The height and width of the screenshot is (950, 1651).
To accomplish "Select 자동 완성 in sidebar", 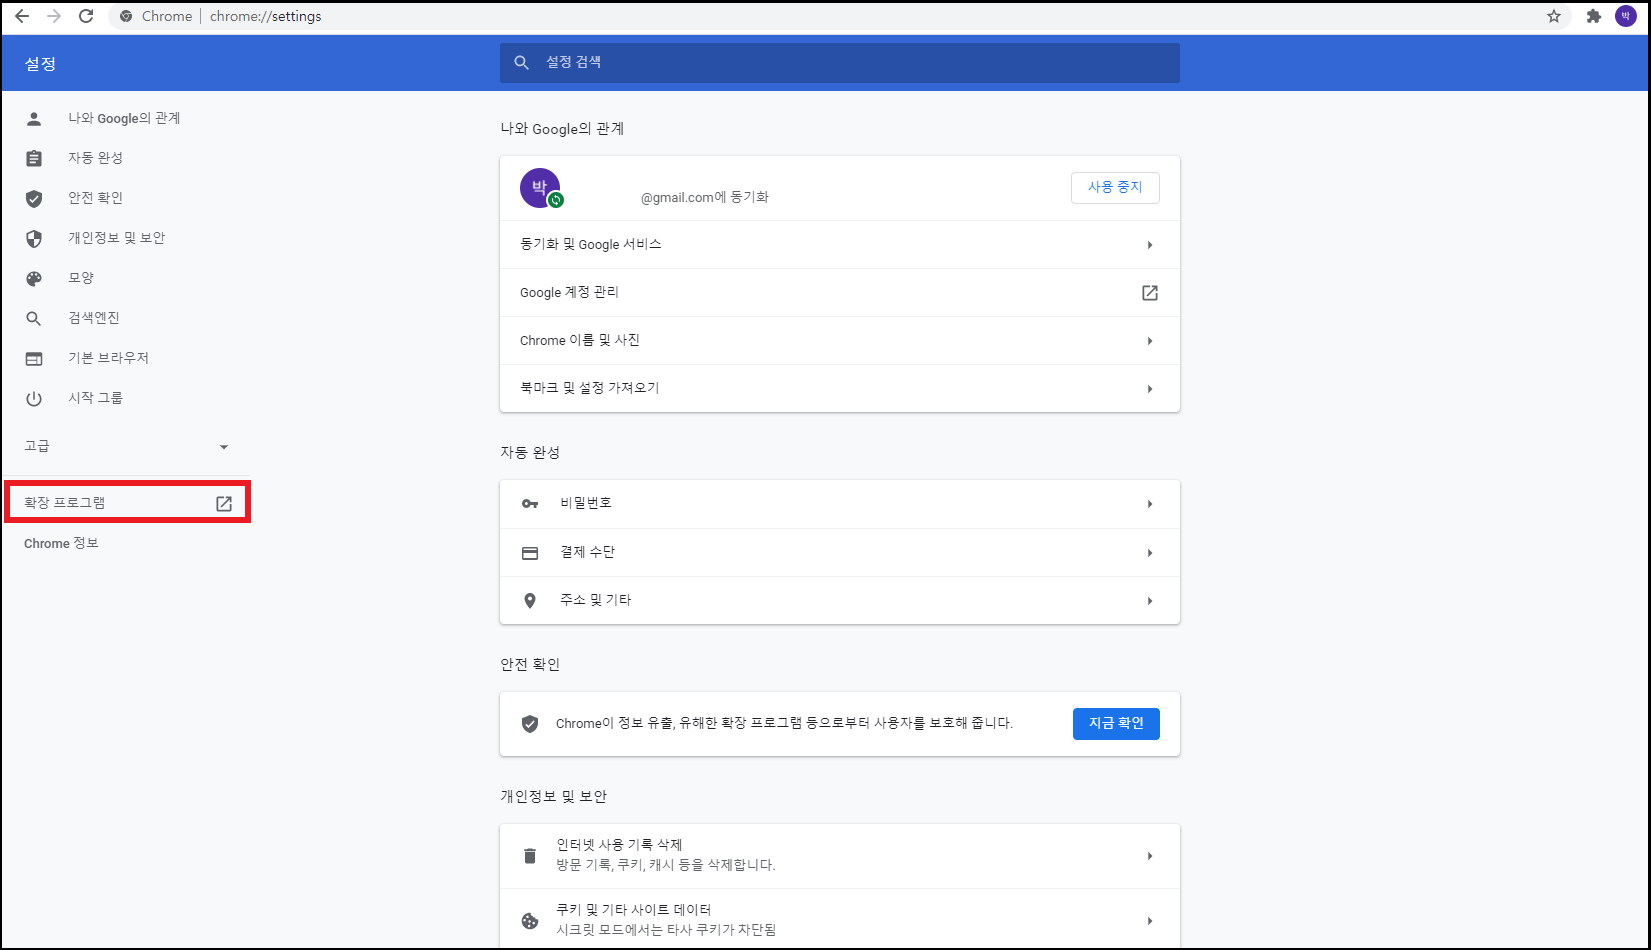I will [x=95, y=158].
